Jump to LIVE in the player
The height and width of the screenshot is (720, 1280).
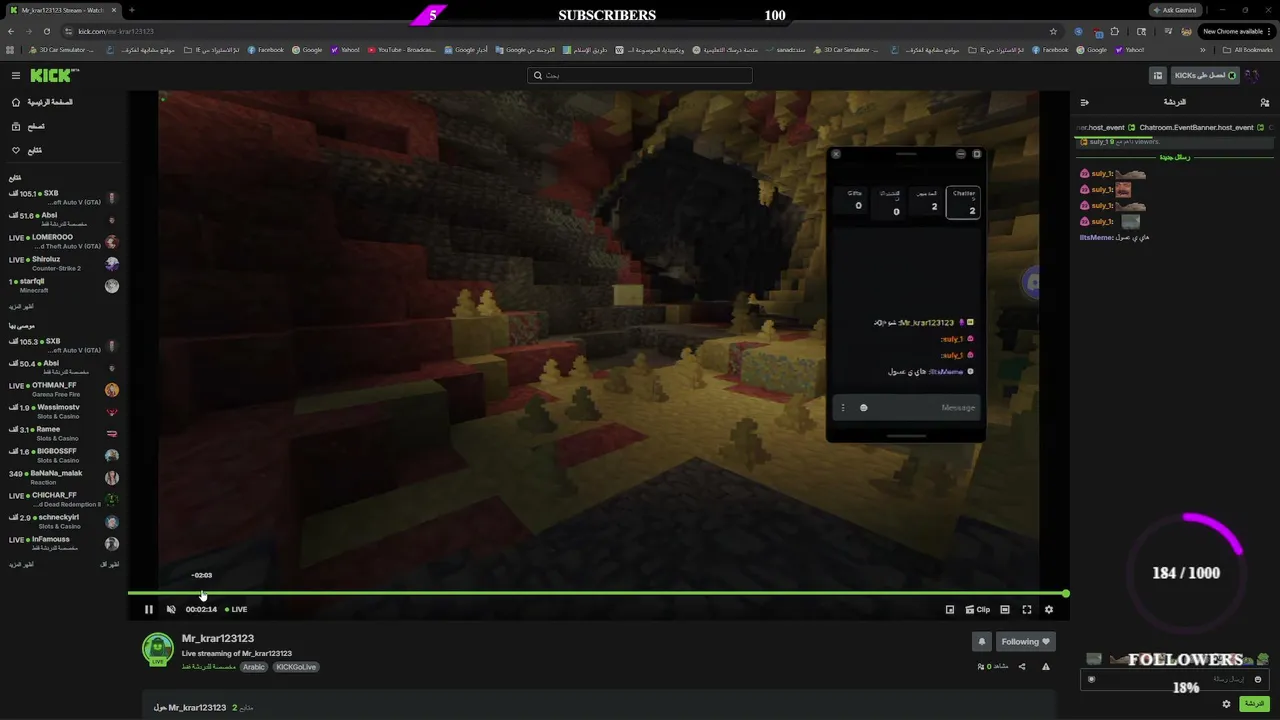pos(236,609)
